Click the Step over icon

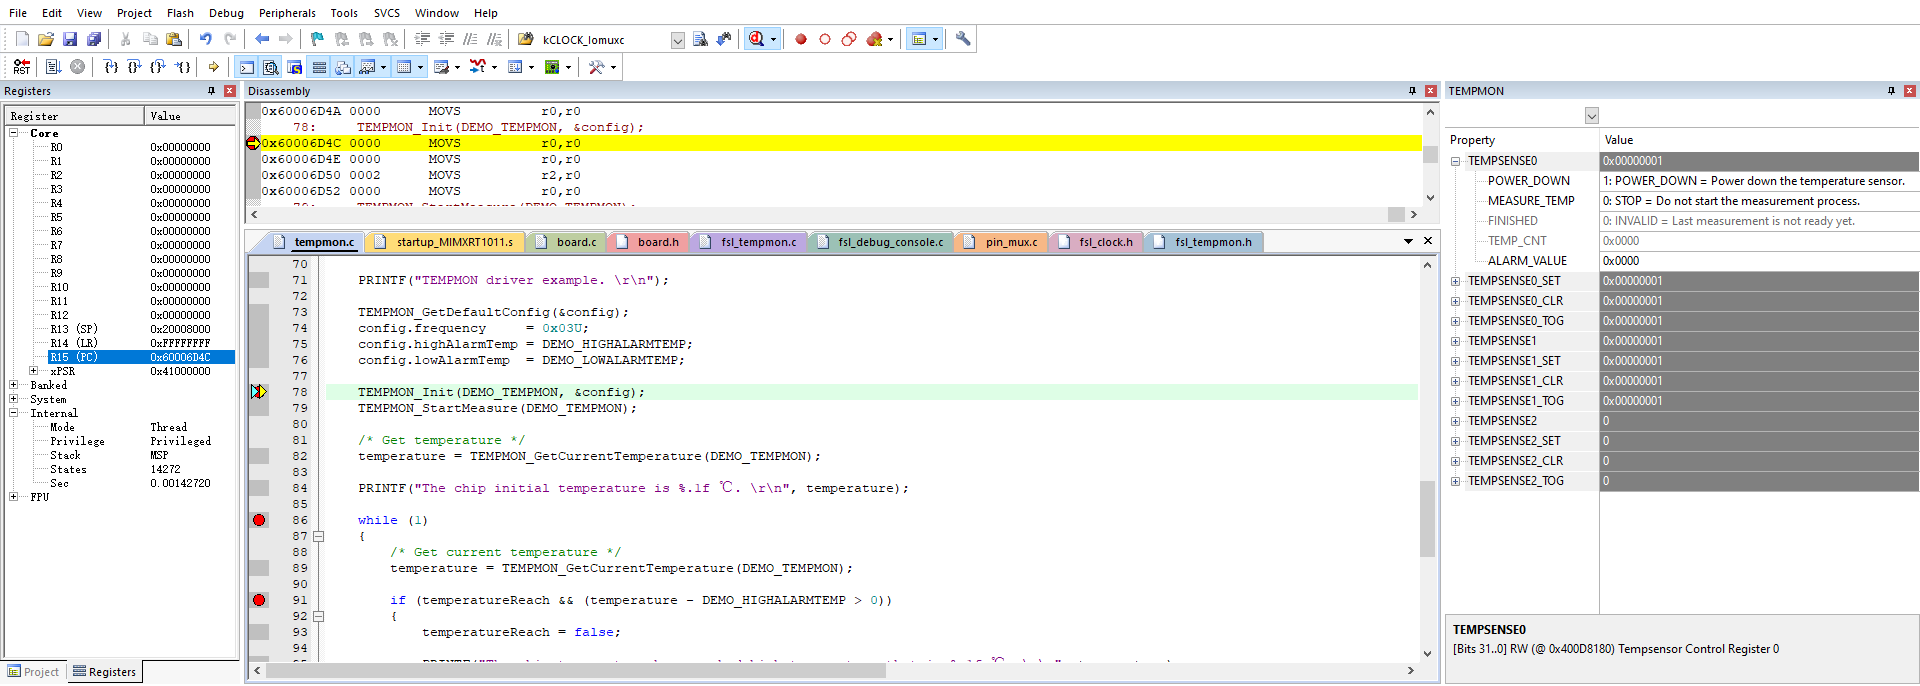coord(135,67)
